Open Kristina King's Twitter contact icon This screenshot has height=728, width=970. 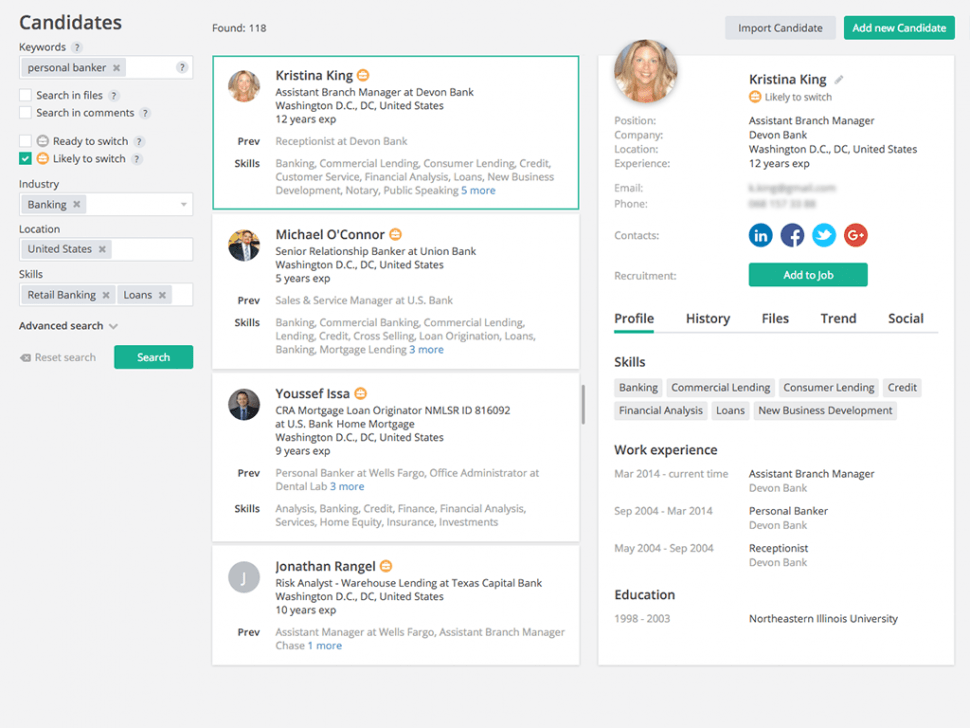click(x=823, y=235)
